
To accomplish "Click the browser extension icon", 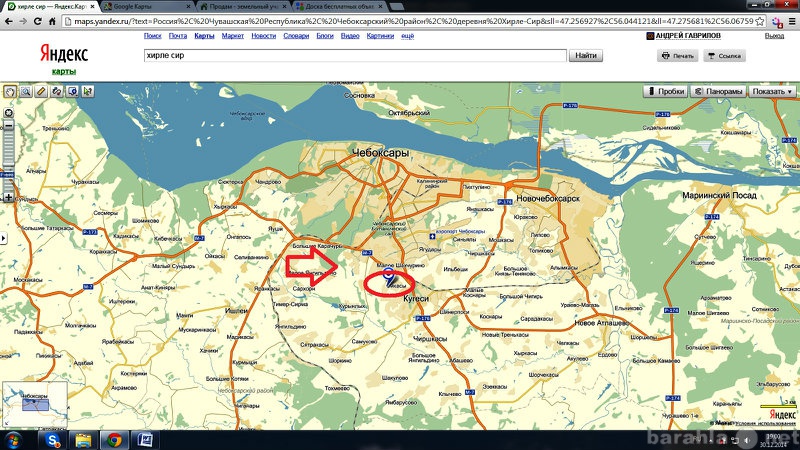I will pyautogui.click(x=777, y=21).
